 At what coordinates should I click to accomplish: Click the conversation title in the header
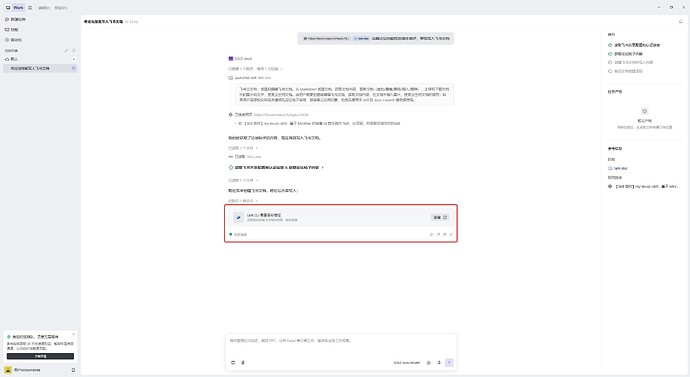(103, 21)
